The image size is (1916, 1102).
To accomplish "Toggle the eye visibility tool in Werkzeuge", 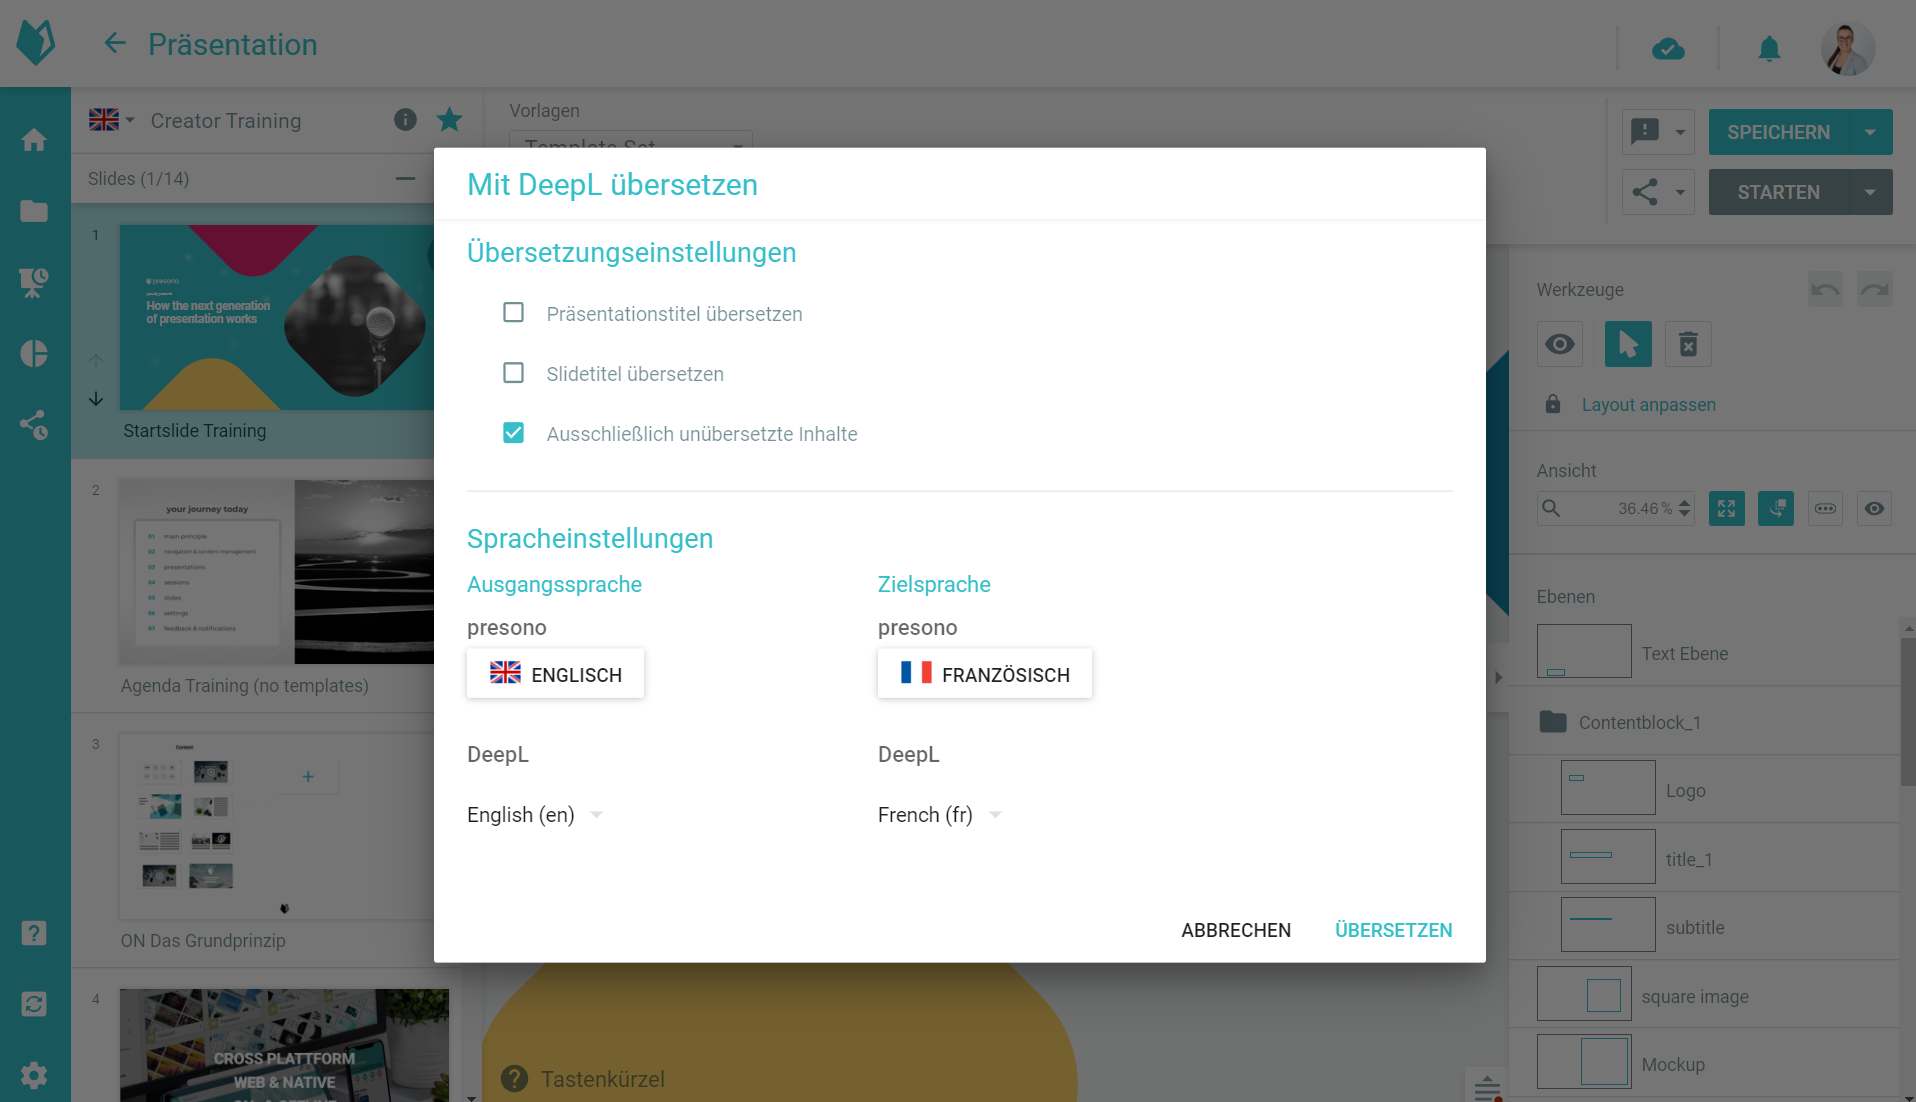I will coord(1560,344).
